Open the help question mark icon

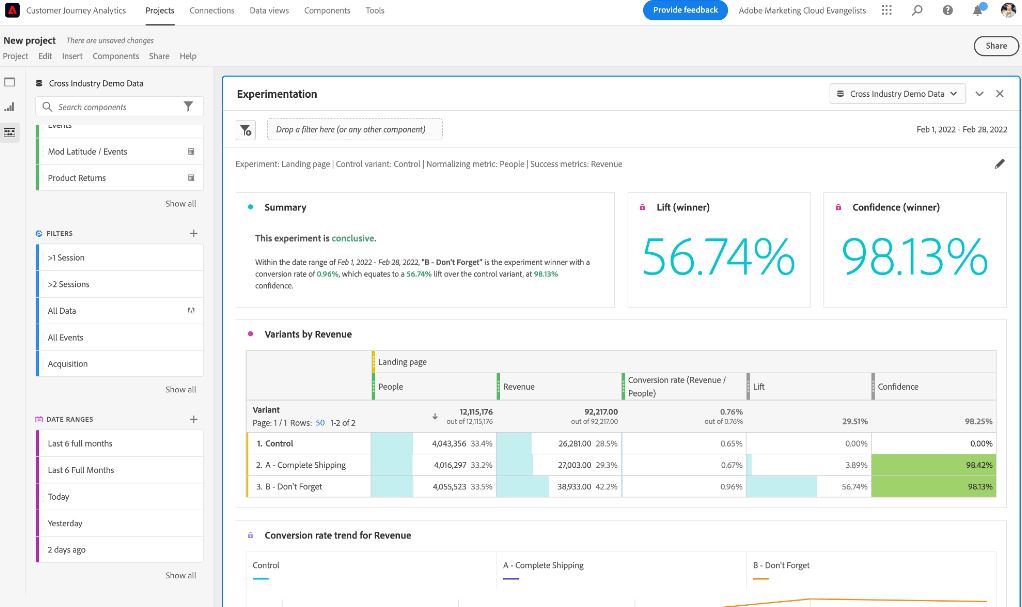tap(948, 10)
